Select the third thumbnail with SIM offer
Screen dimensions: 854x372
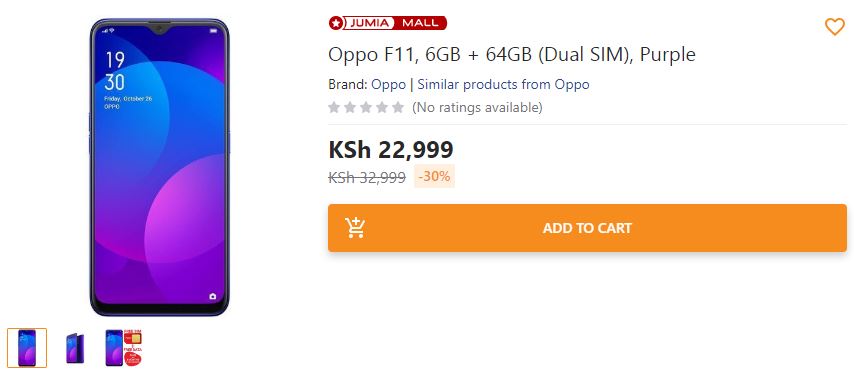click(124, 347)
